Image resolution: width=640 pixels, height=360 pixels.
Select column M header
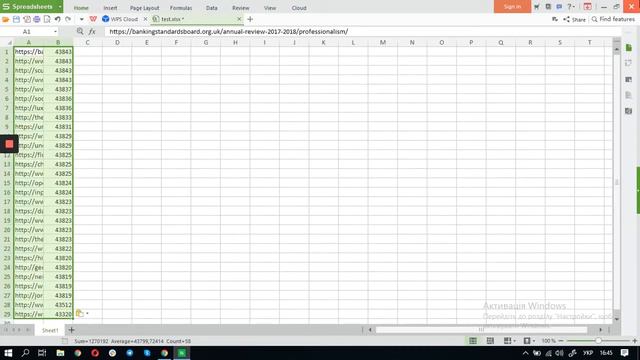point(383,42)
